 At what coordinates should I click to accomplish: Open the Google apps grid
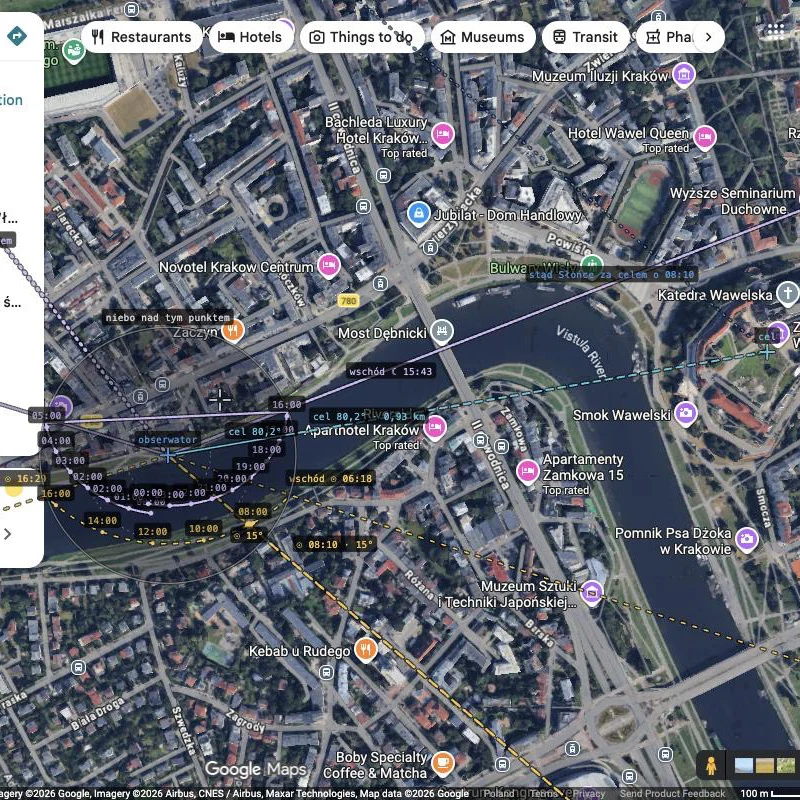pos(775,31)
